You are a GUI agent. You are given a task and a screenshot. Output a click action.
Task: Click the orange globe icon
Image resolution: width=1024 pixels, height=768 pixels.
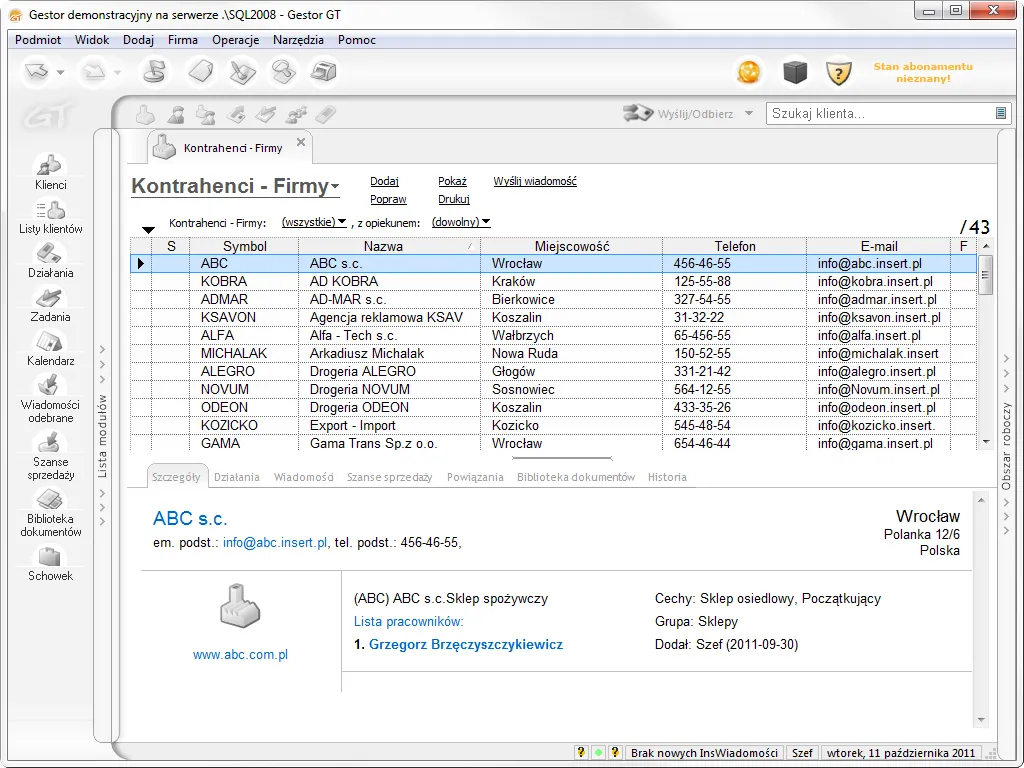pyautogui.click(x=749, y=72)
